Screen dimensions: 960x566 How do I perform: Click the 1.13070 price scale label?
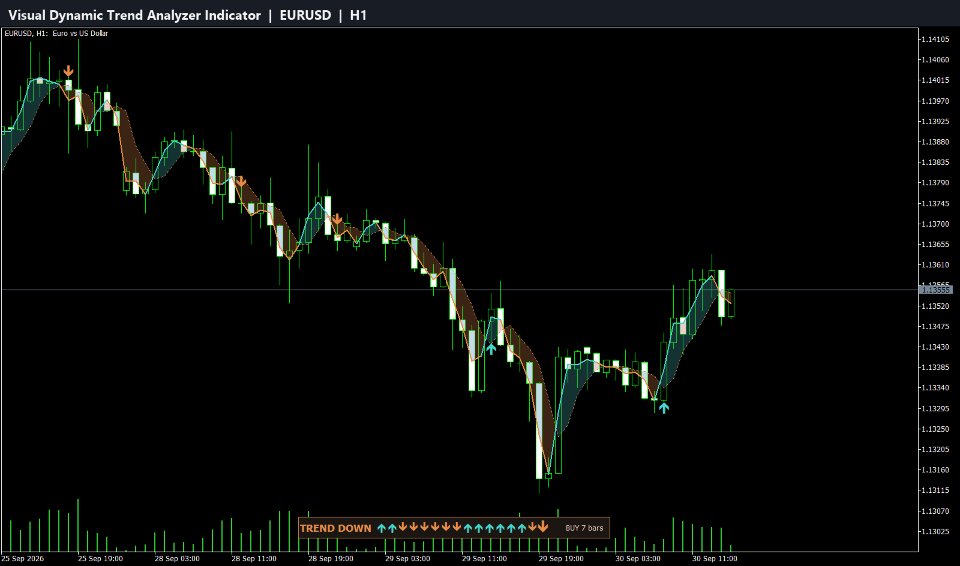[937, 511]
